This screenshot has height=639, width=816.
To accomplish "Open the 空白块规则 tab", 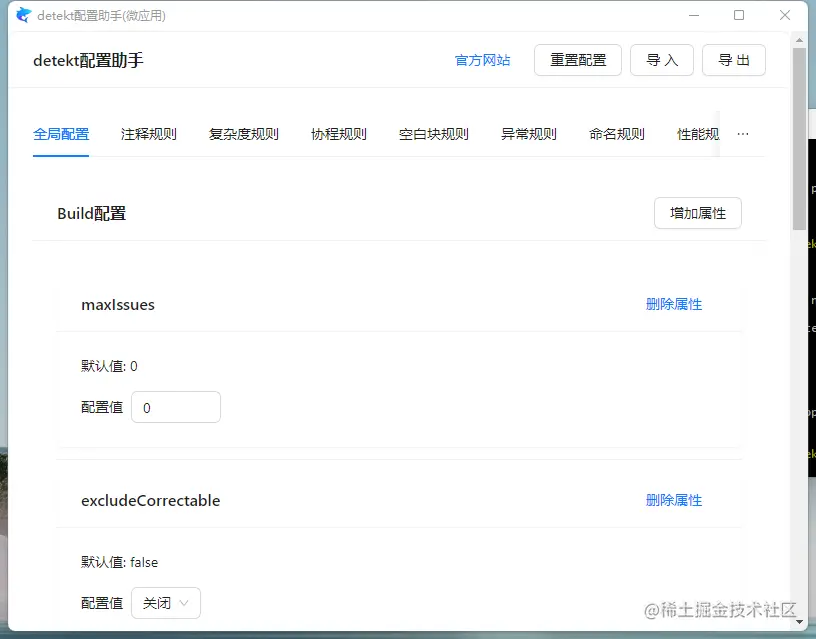I will tap(434, 134).
